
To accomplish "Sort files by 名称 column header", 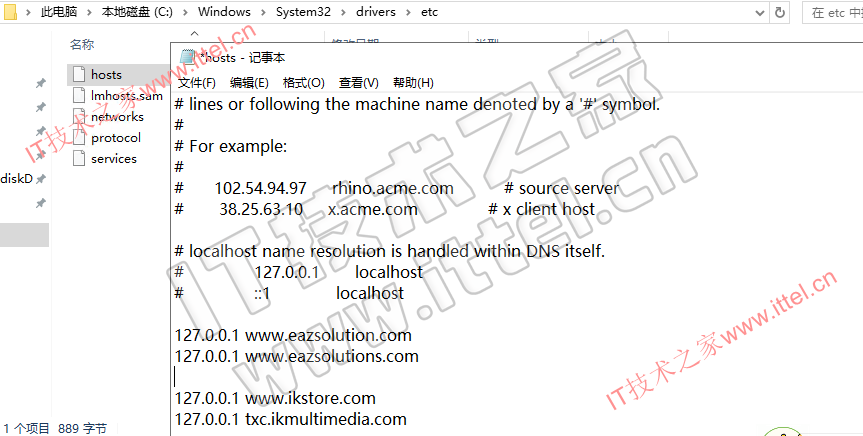I will (82, 45).
